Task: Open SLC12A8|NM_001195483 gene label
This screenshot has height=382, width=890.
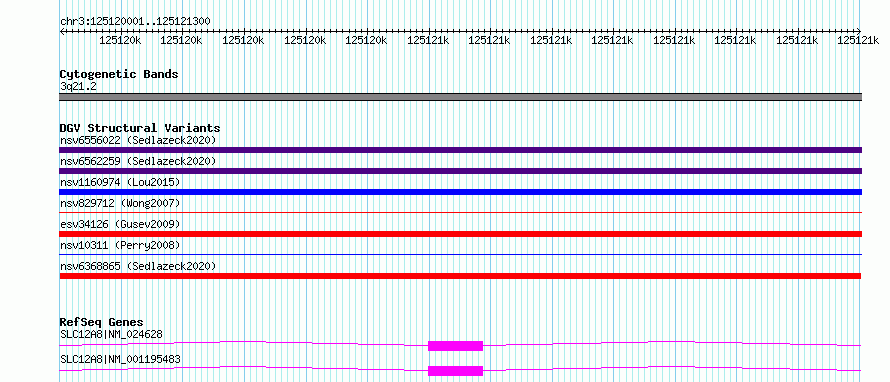Action: click(120, 360)
